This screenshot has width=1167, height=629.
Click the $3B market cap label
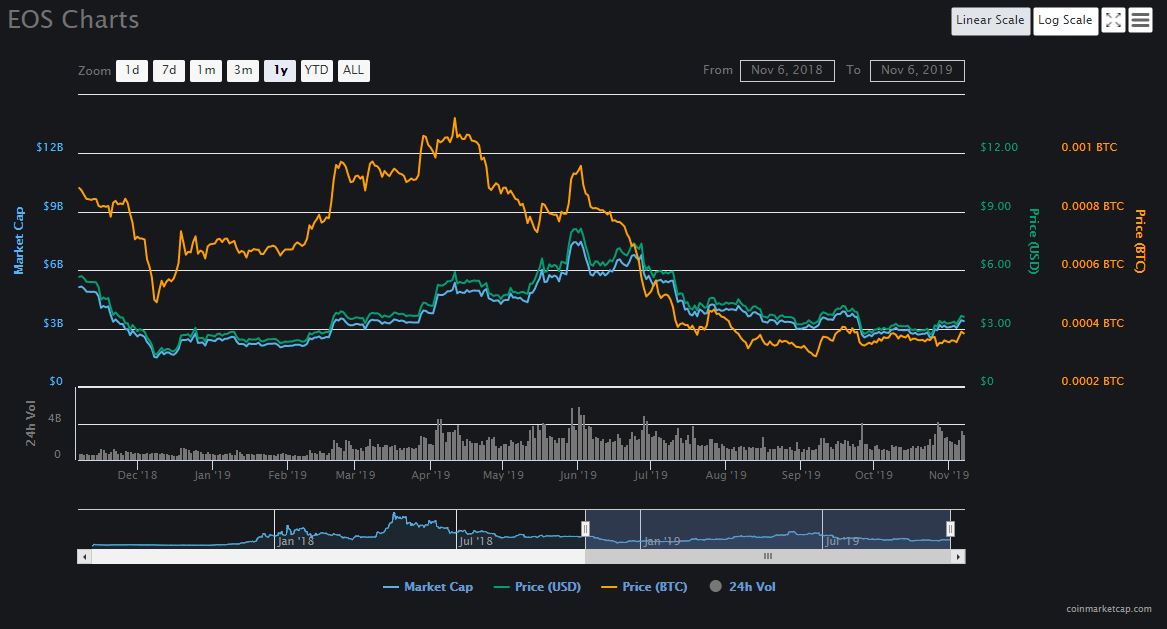point(53,323)
